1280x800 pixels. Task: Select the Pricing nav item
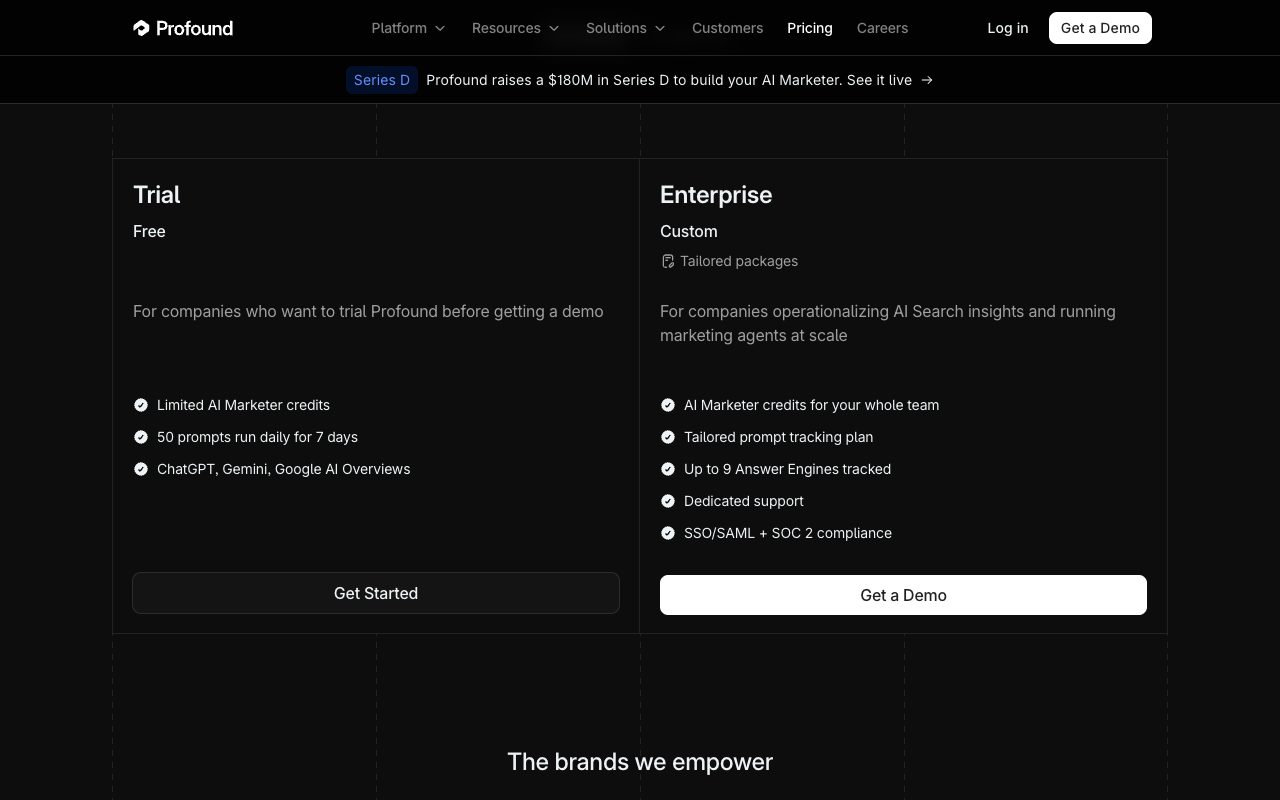point(810,28)
